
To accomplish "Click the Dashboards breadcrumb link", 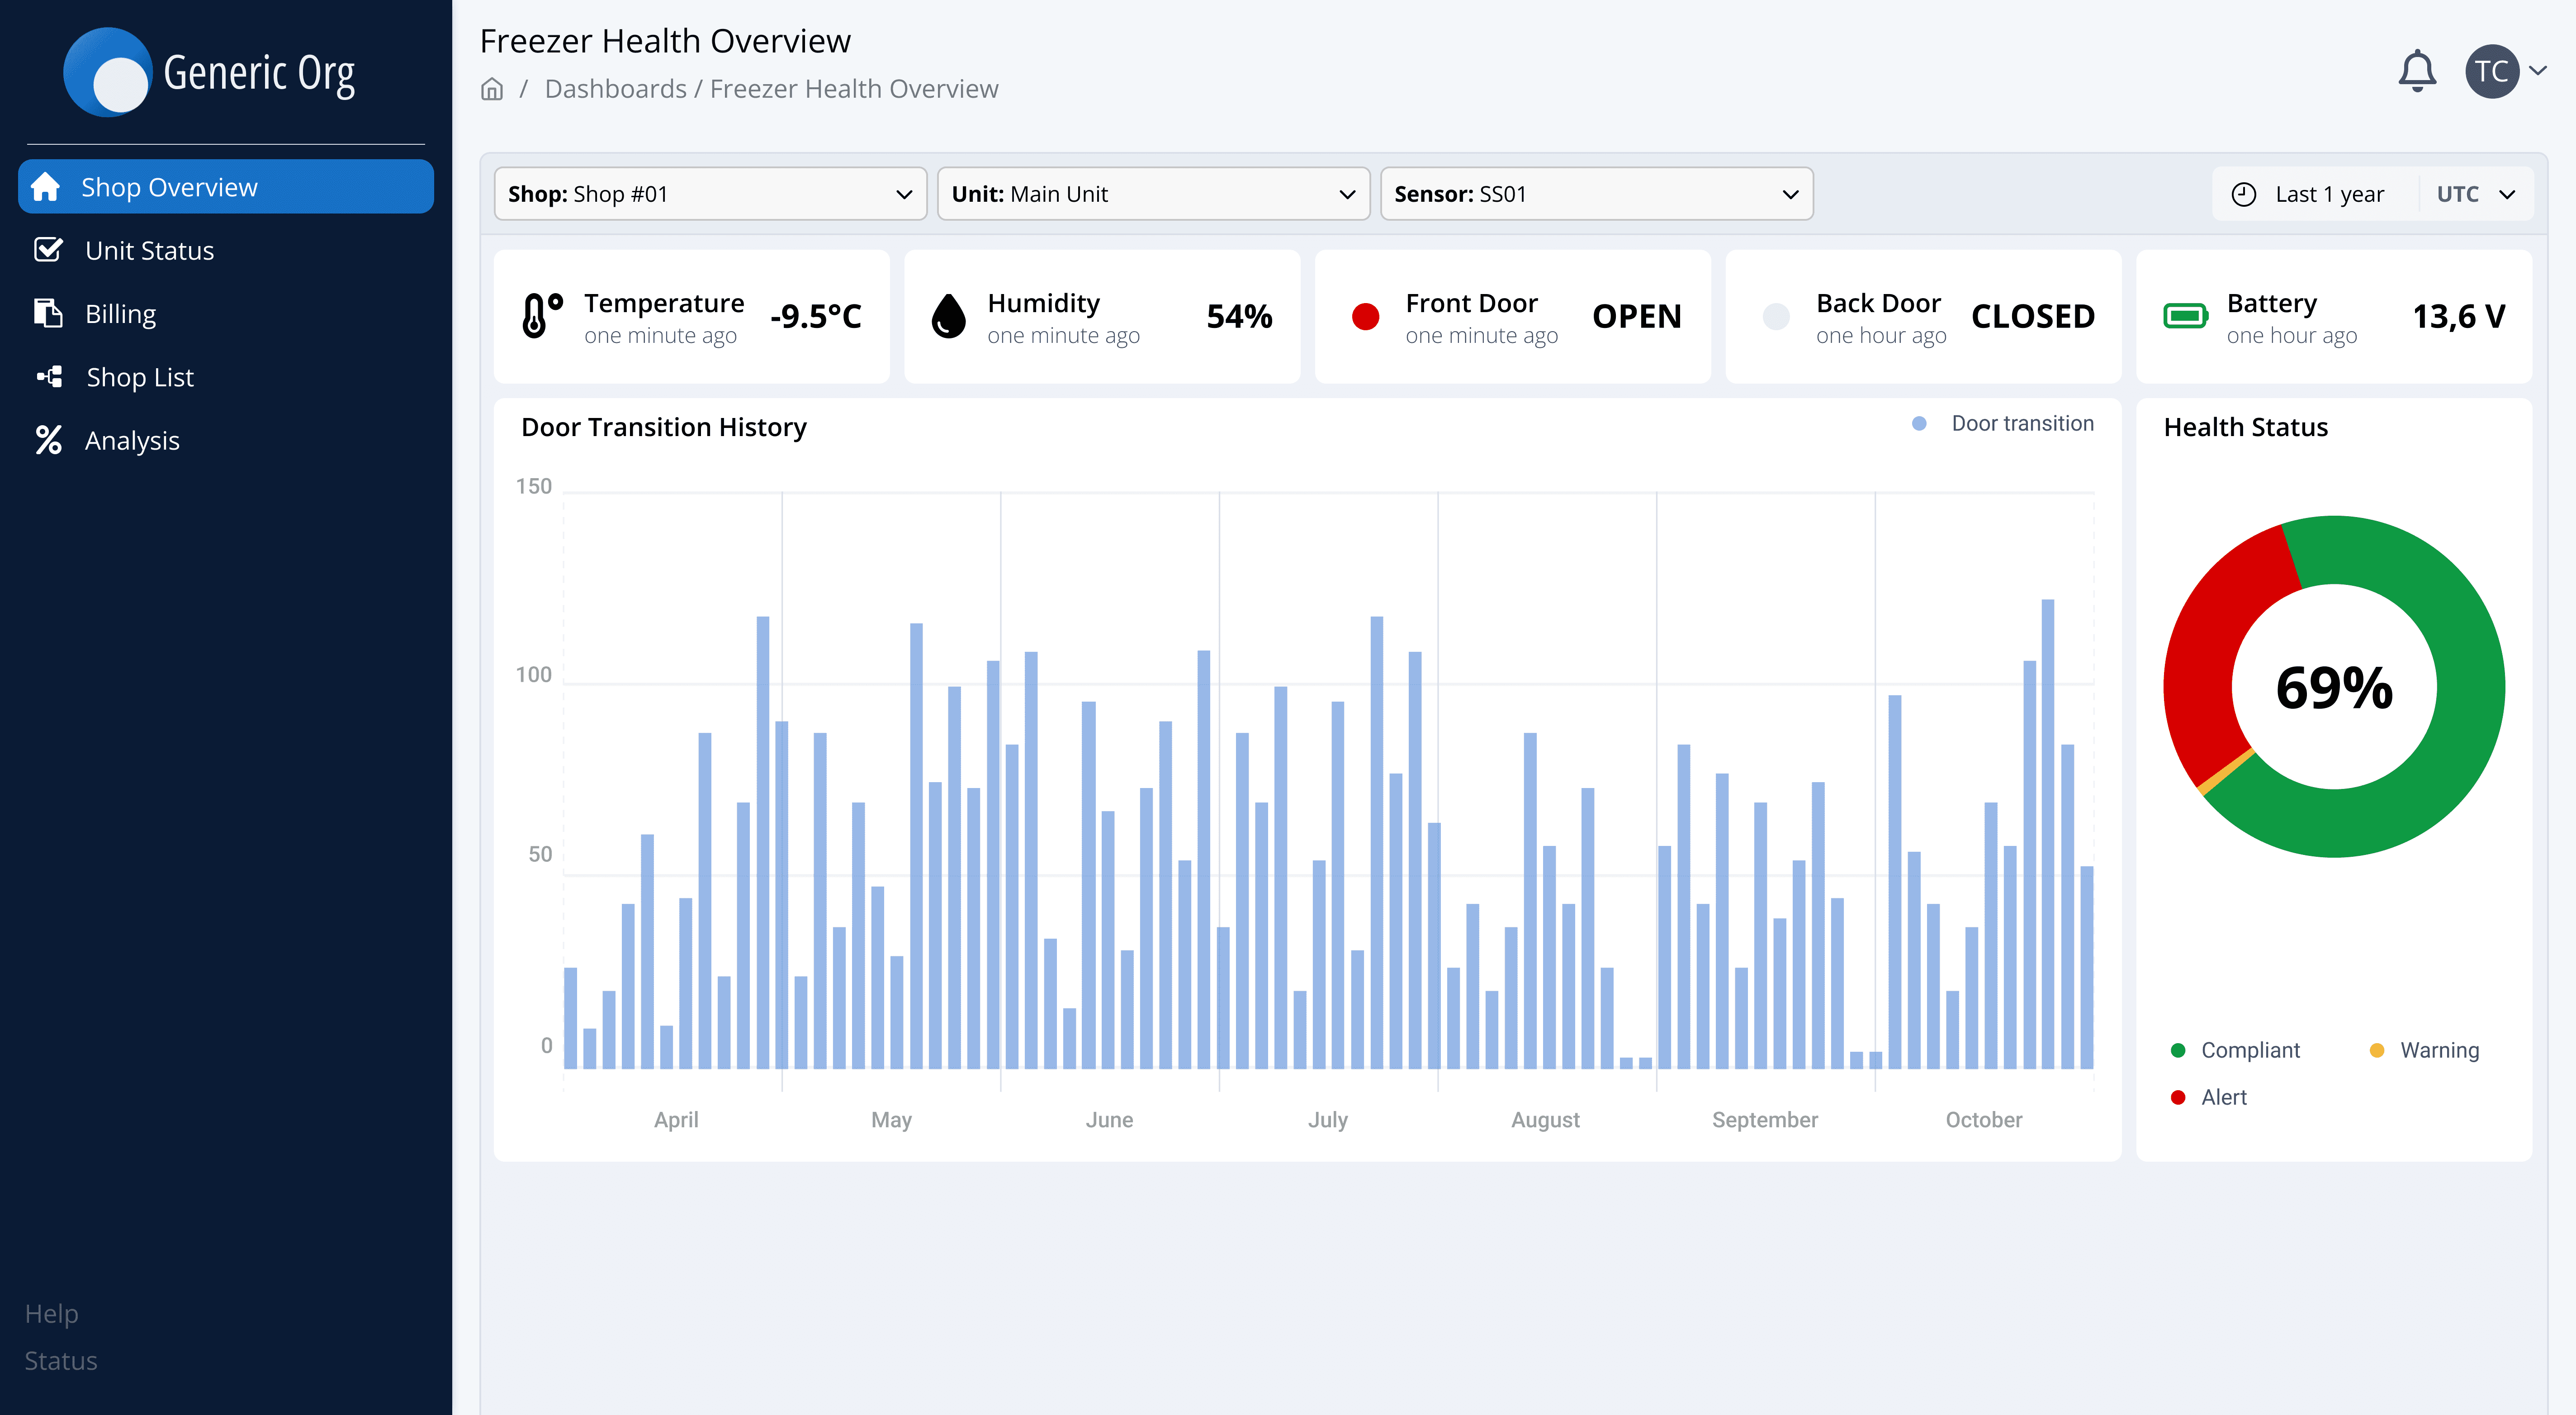I will click(615, 89).
